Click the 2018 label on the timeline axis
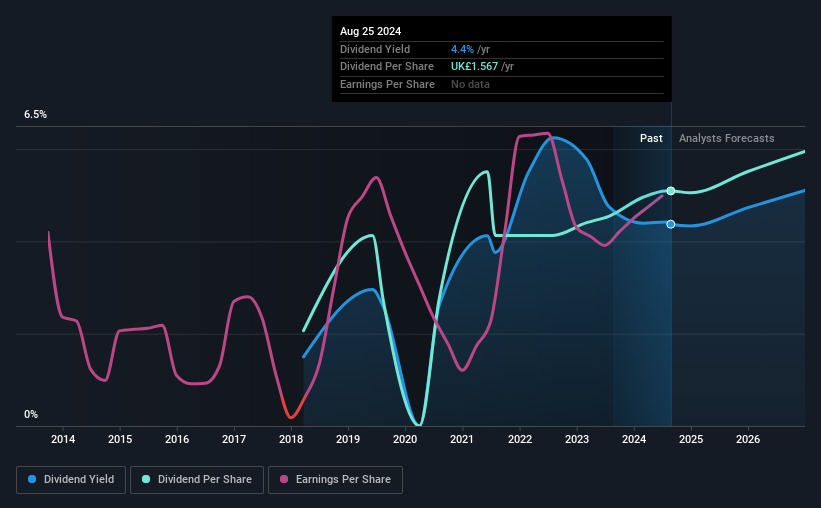This screenshot has width=821, height=508. pyautogui.click(x=291, y=439)
